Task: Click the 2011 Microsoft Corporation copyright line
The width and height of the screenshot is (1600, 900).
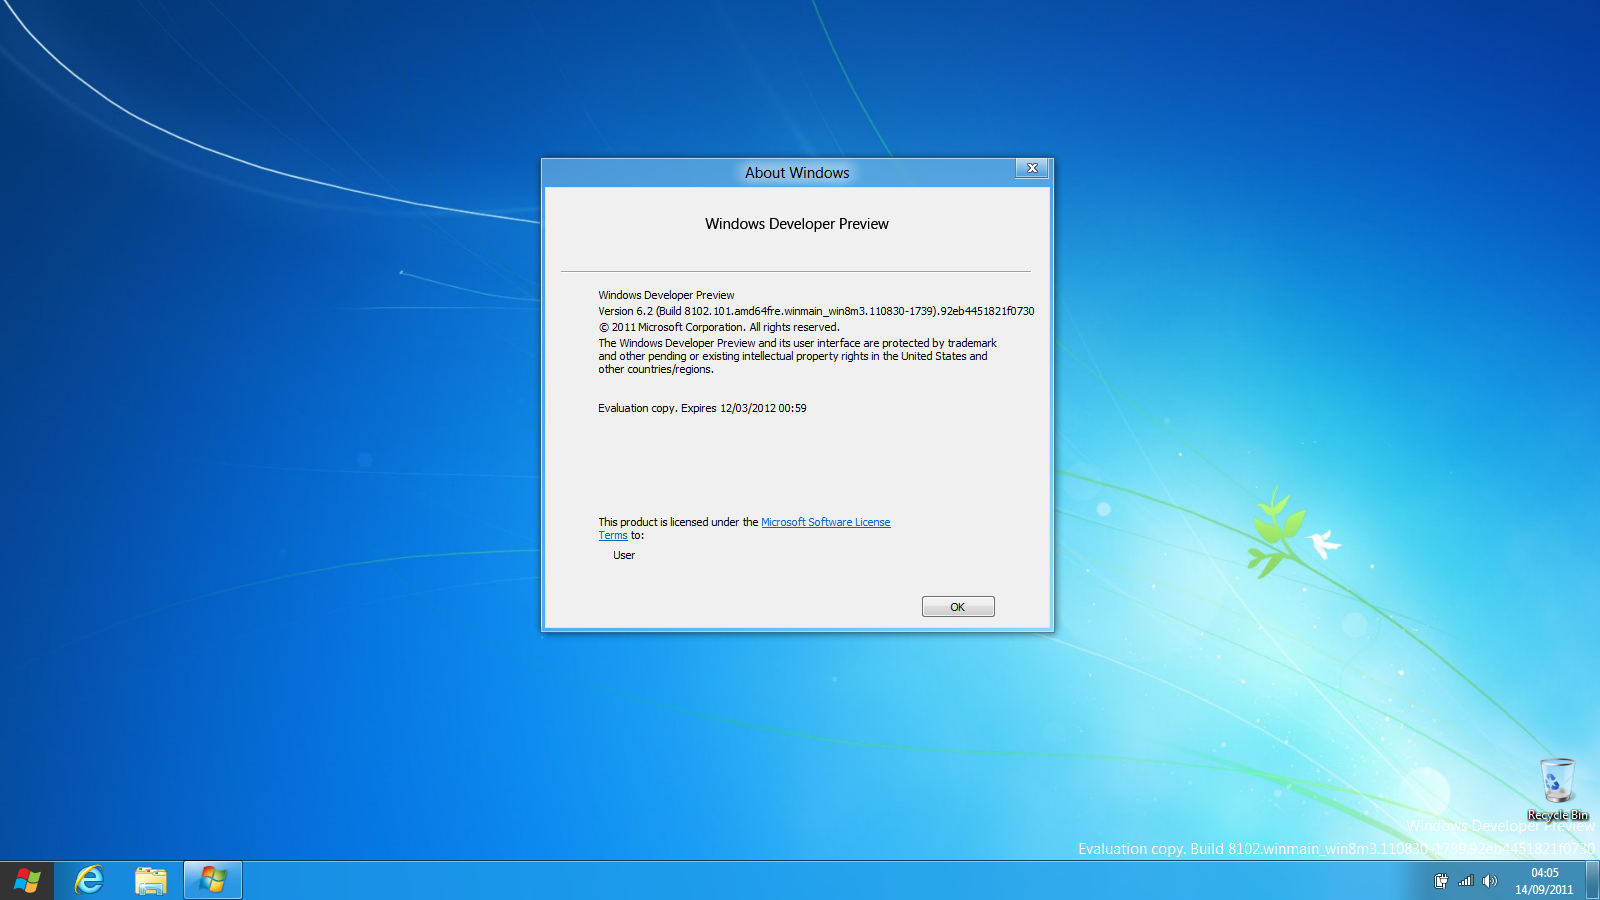Action: pos(719,327)
